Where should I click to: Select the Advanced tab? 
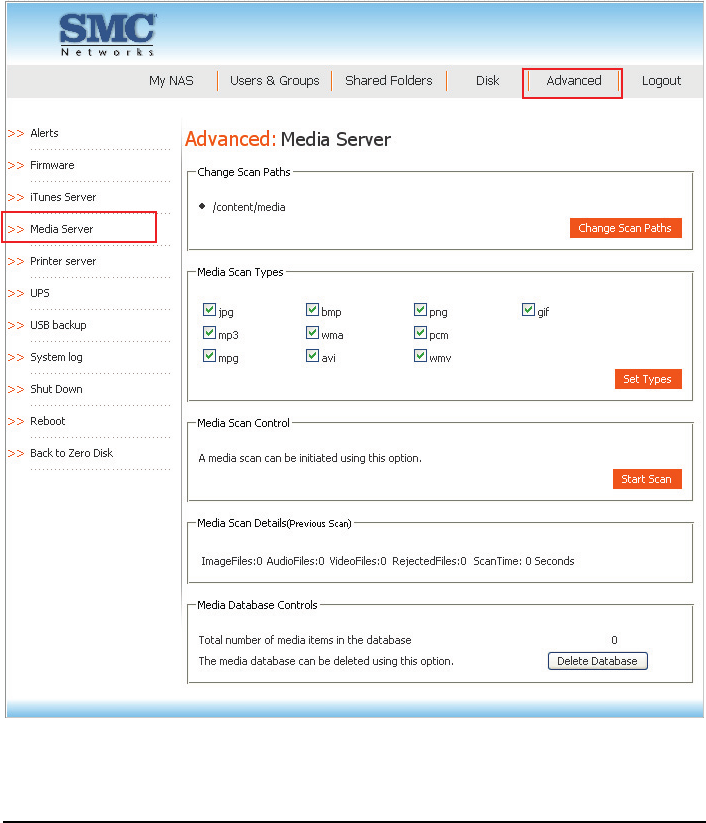[x=573, y=81]
